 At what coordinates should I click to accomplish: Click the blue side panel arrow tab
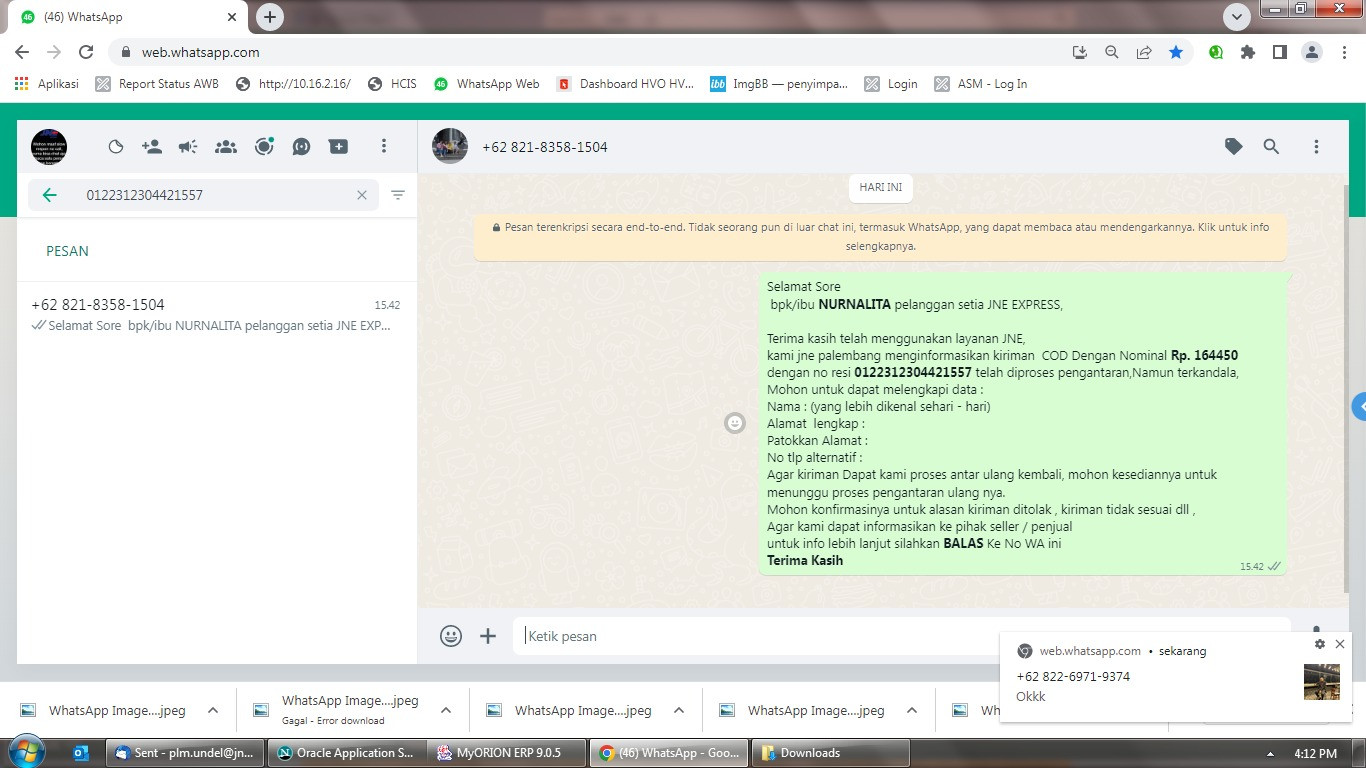point(1359,407)
